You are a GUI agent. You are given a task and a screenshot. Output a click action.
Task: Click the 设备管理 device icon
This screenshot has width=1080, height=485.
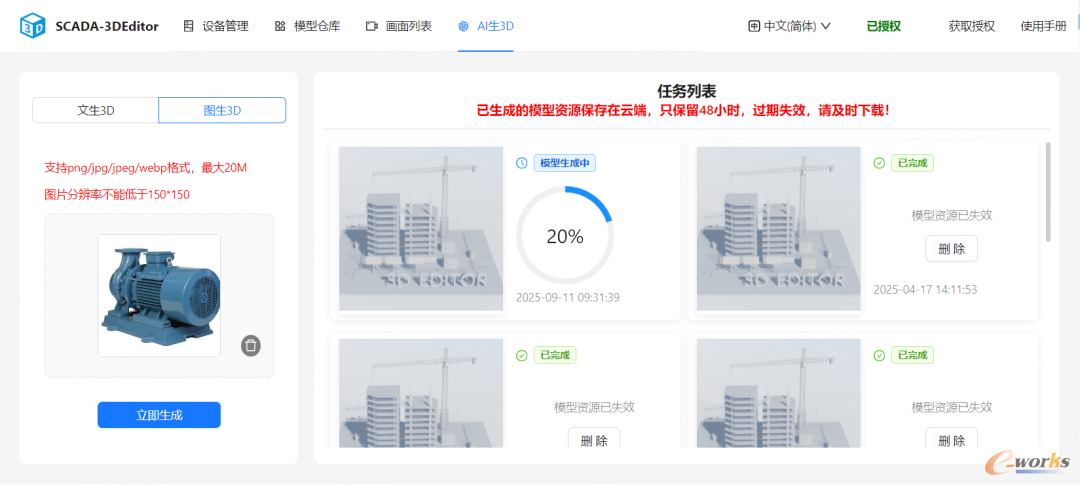pos(189,27)
